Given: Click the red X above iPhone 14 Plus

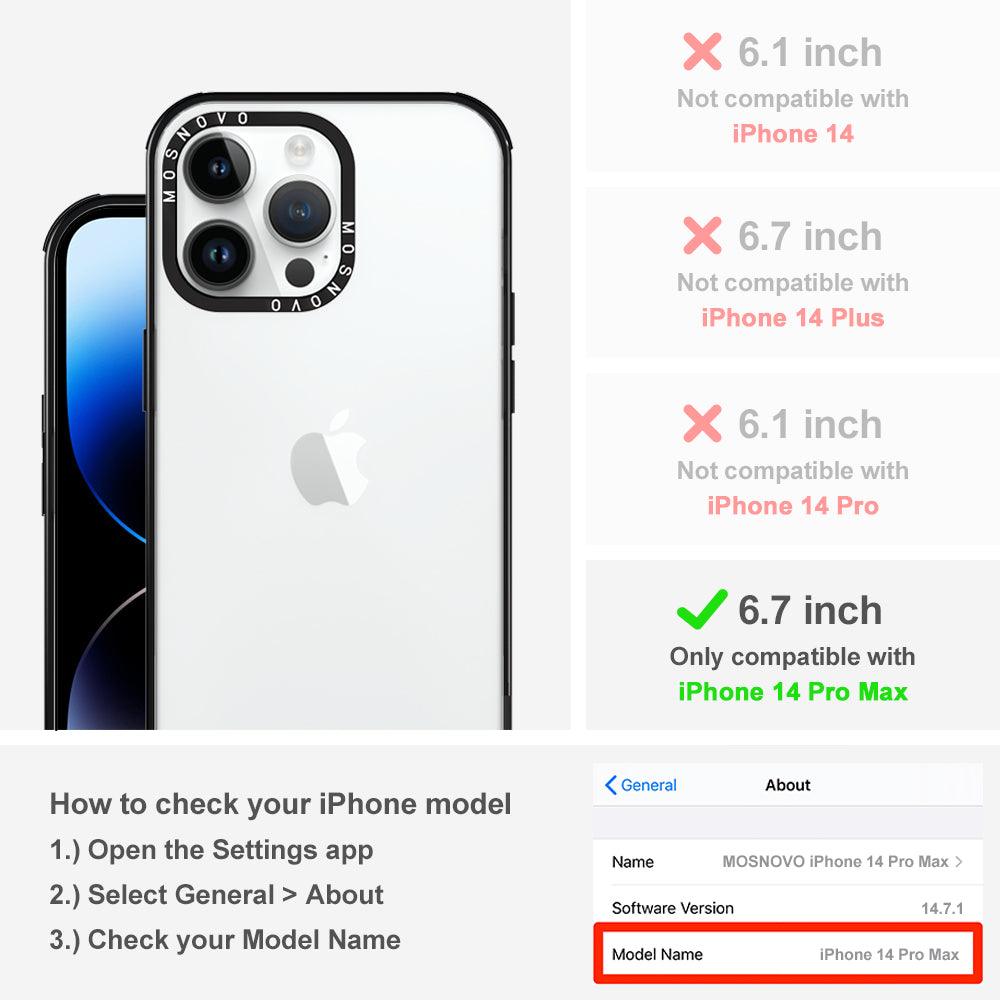Looking at the screenshot, I should [x=702, y=235].
